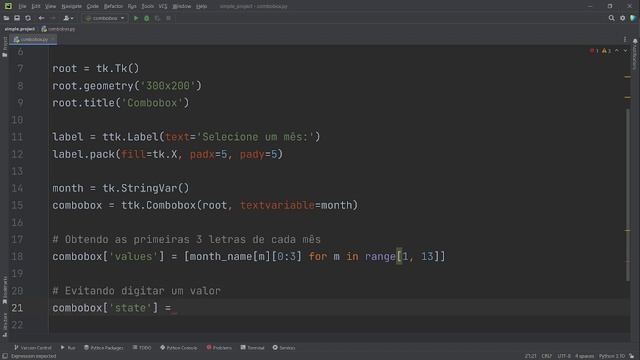Click the open folder toolbar icon
Viewport: 640px width, 360px height.
pos(6,18)
